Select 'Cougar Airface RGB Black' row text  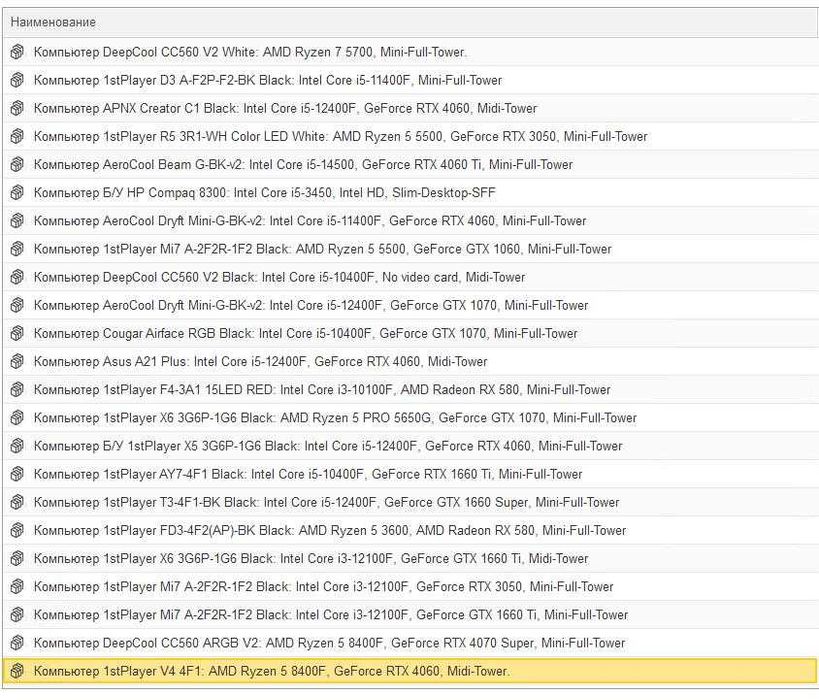click(x=306, y=334)
